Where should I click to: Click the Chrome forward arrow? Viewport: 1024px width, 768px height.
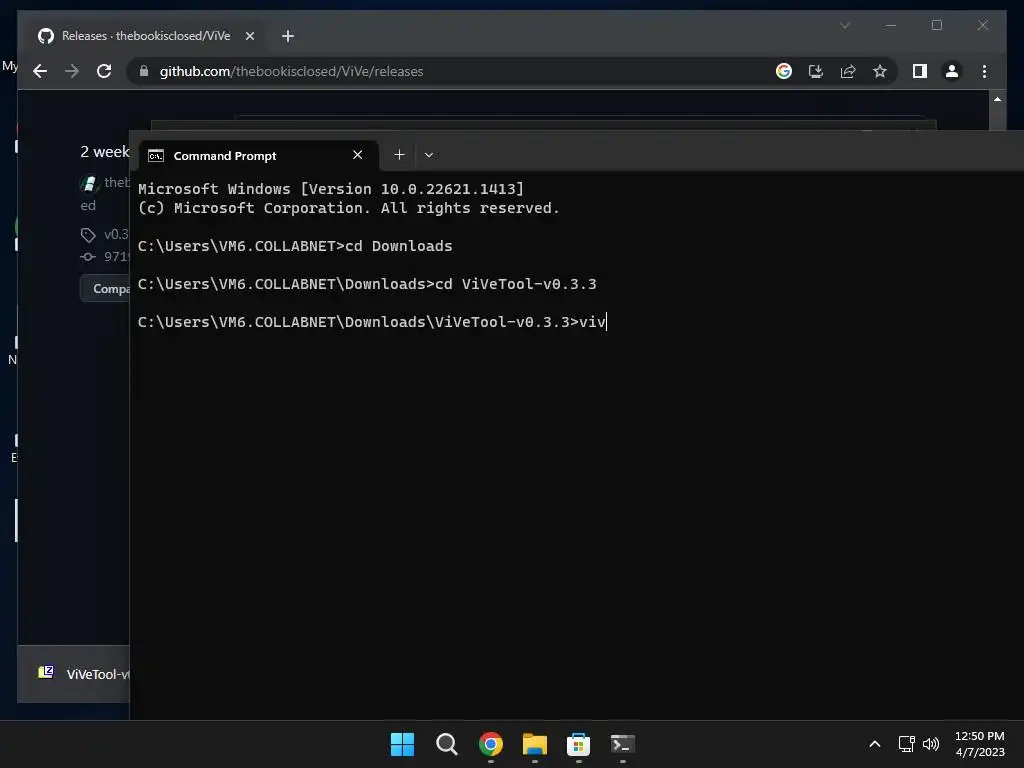[72, 71]
